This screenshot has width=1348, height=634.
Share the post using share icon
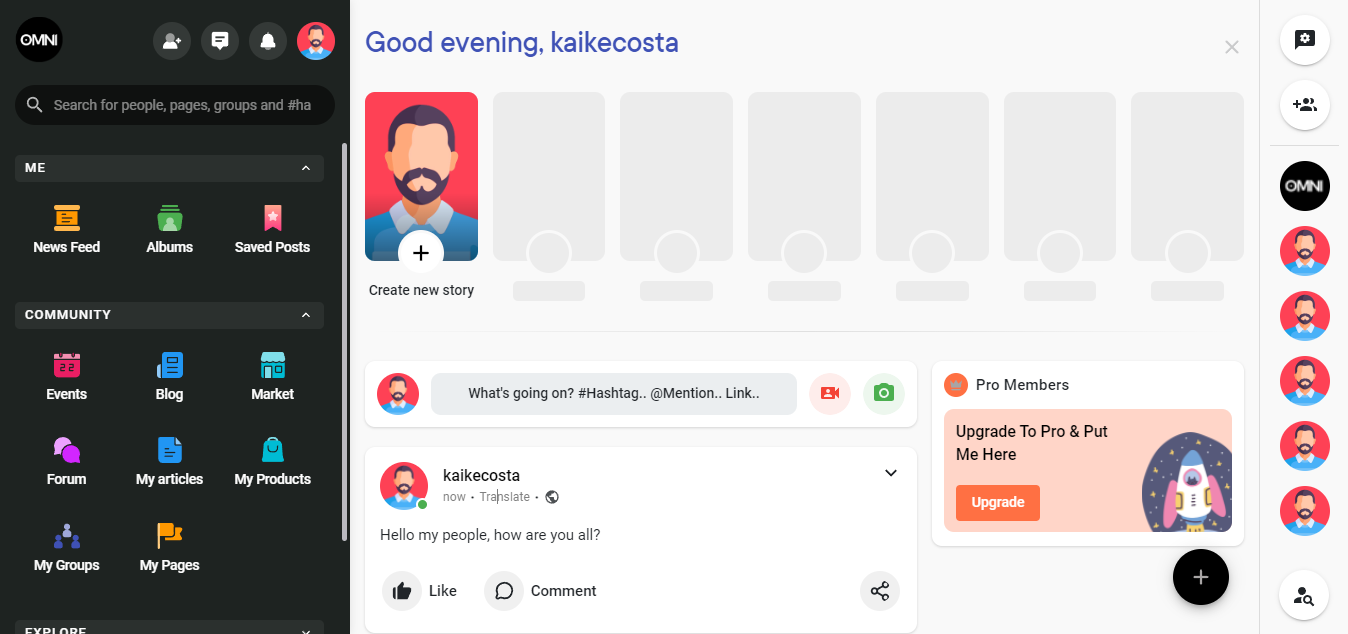click(880, 591)
